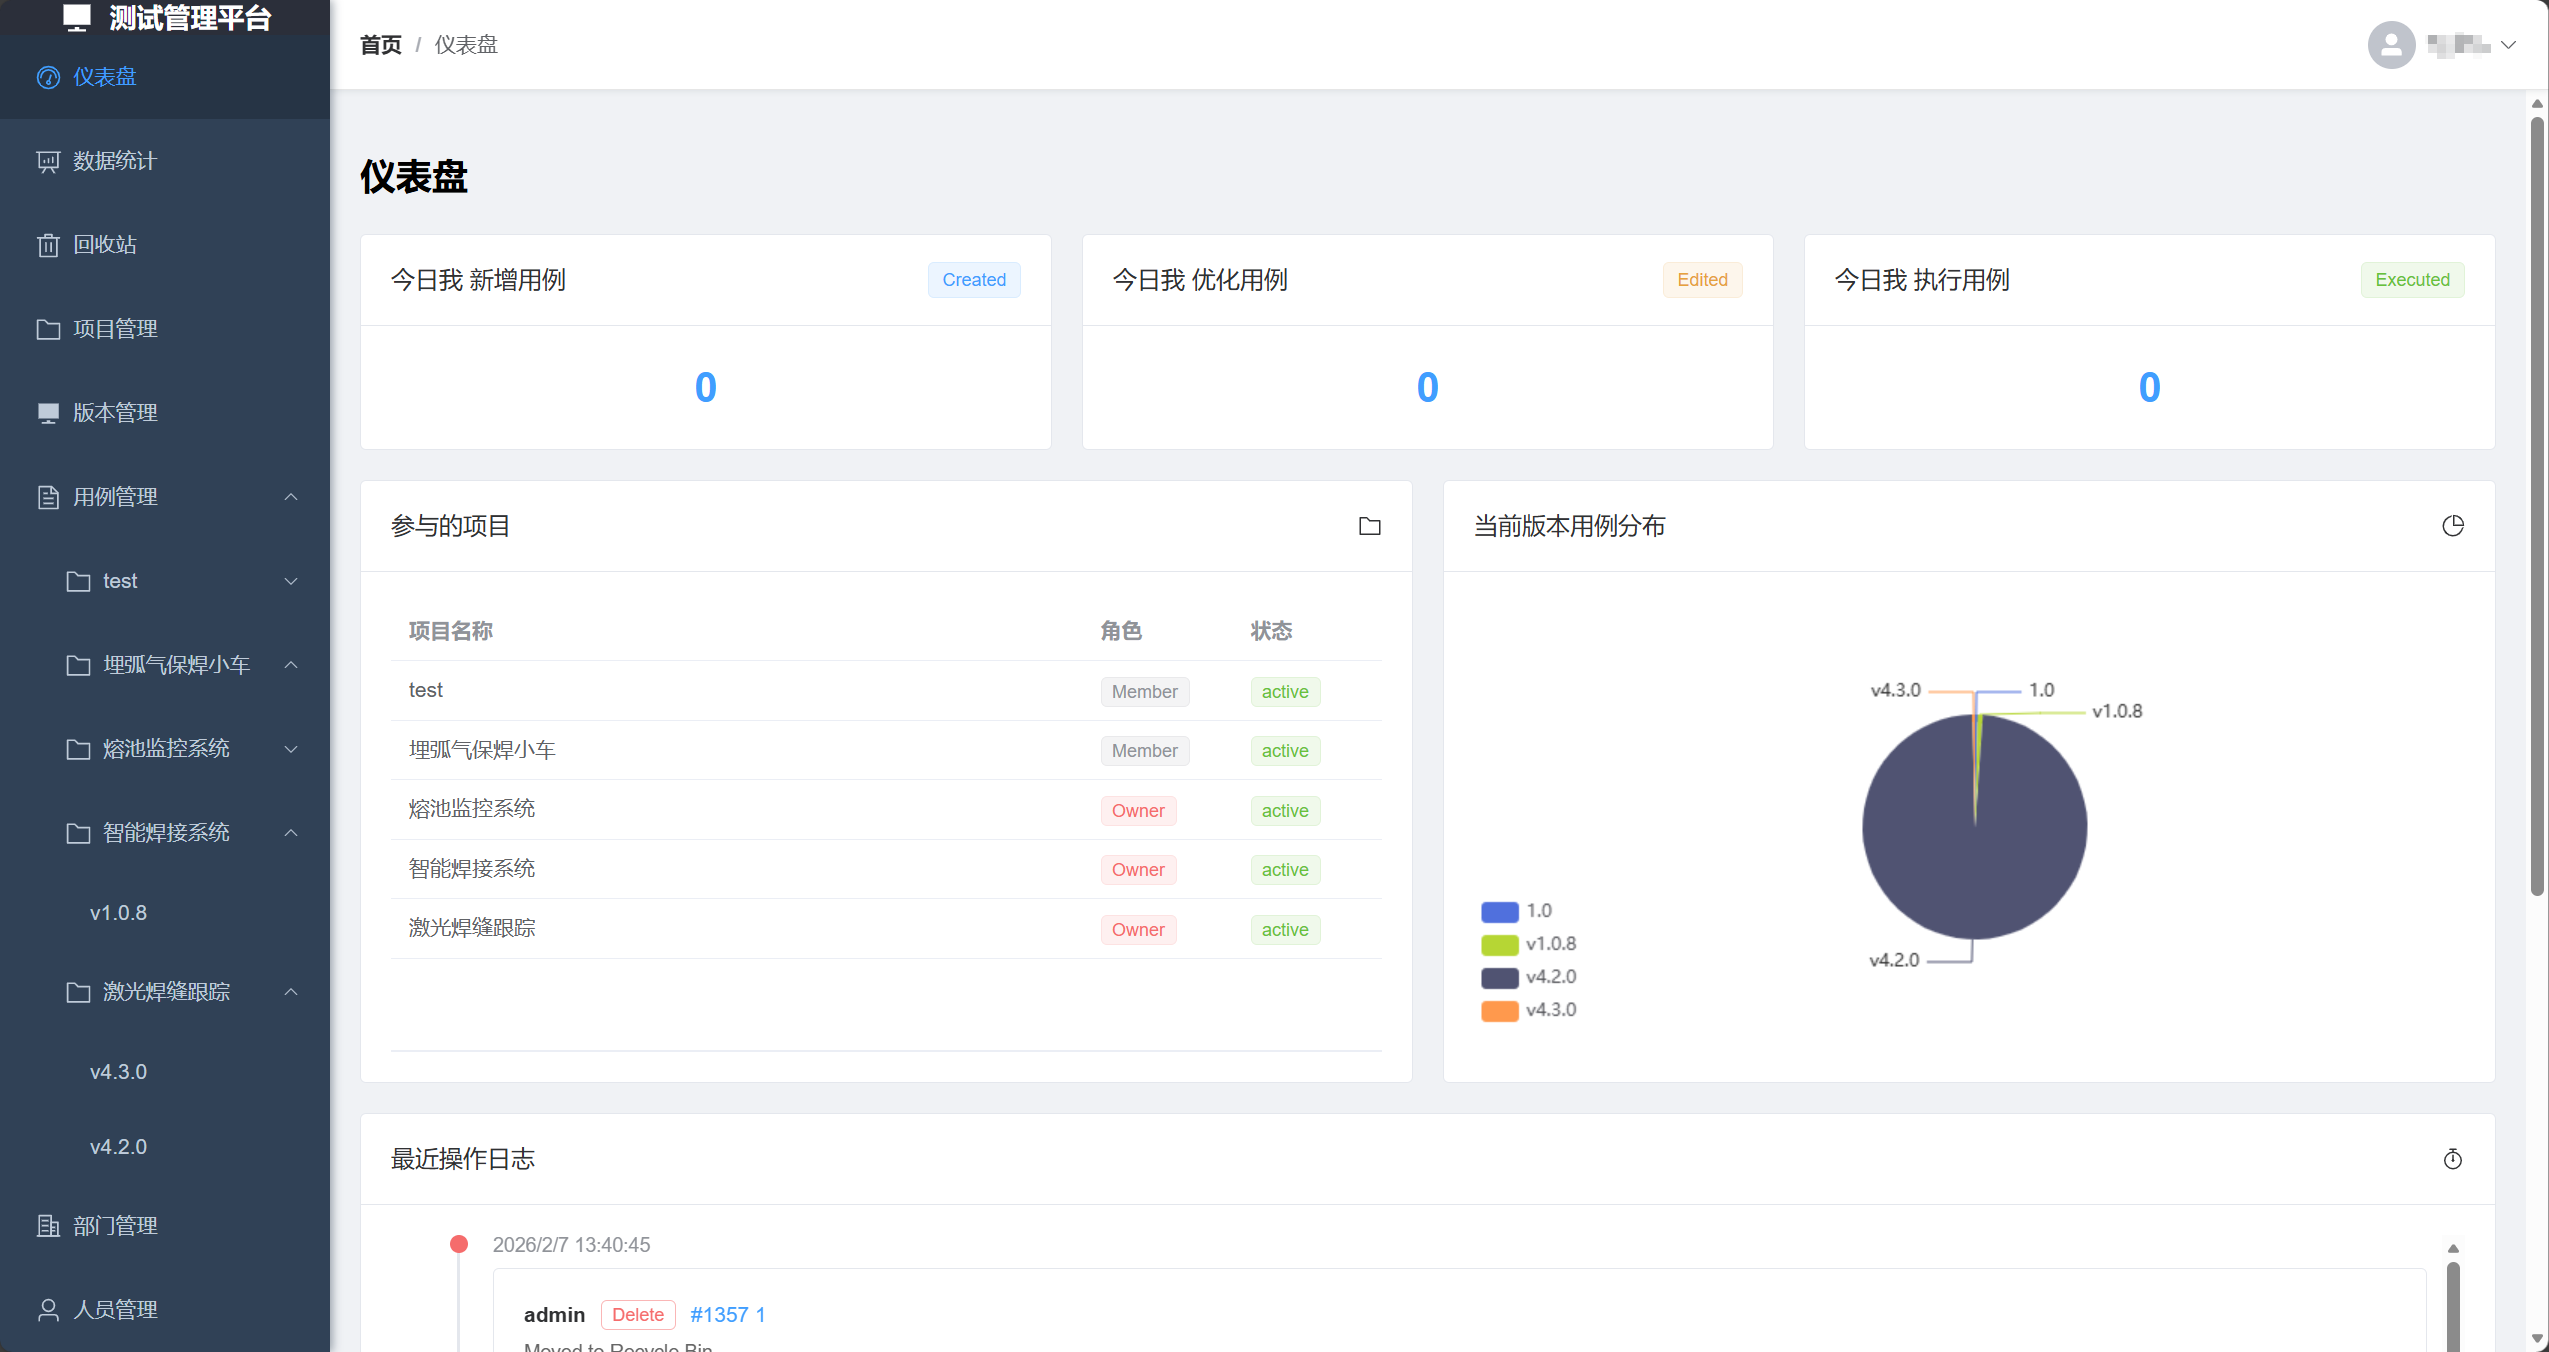
Task: Click the folder icon in 参与的项目 card
Action: 1369,526
